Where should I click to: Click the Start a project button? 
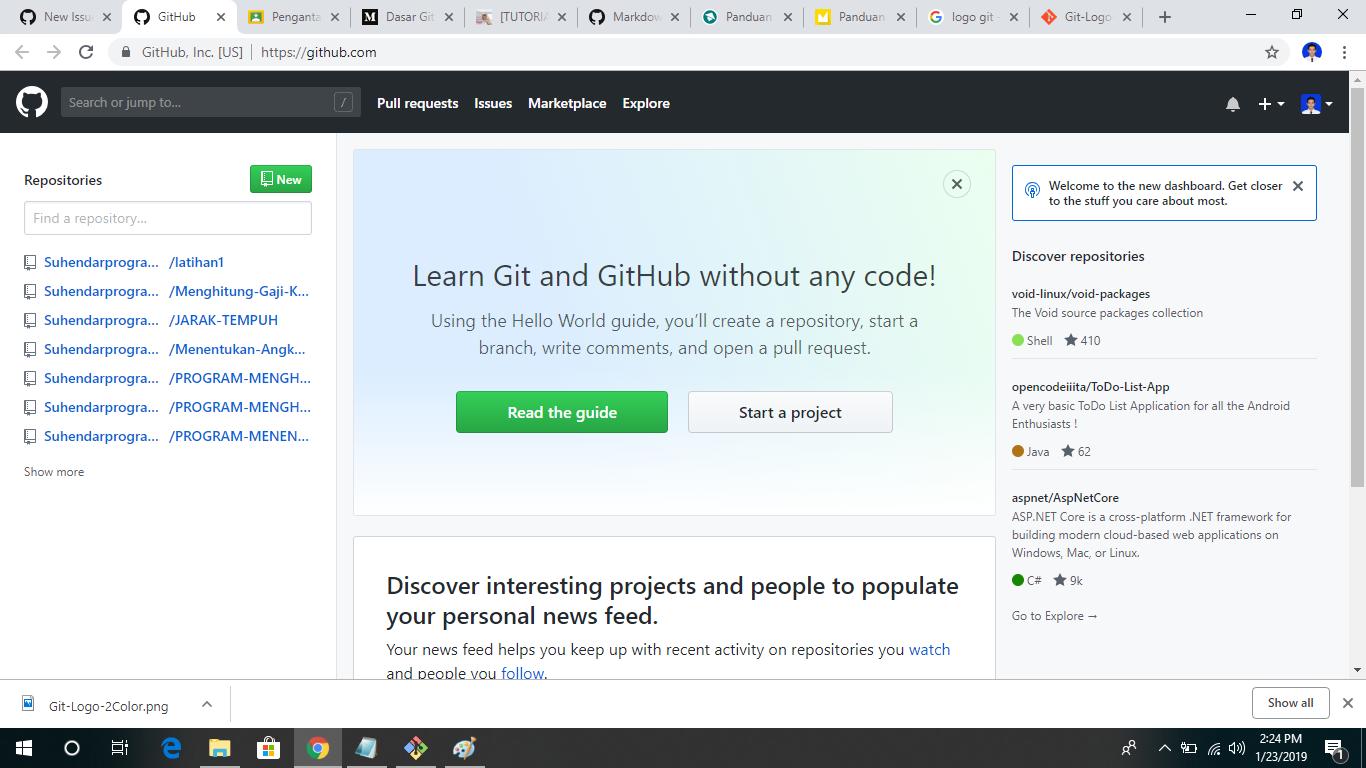(790, 412)
